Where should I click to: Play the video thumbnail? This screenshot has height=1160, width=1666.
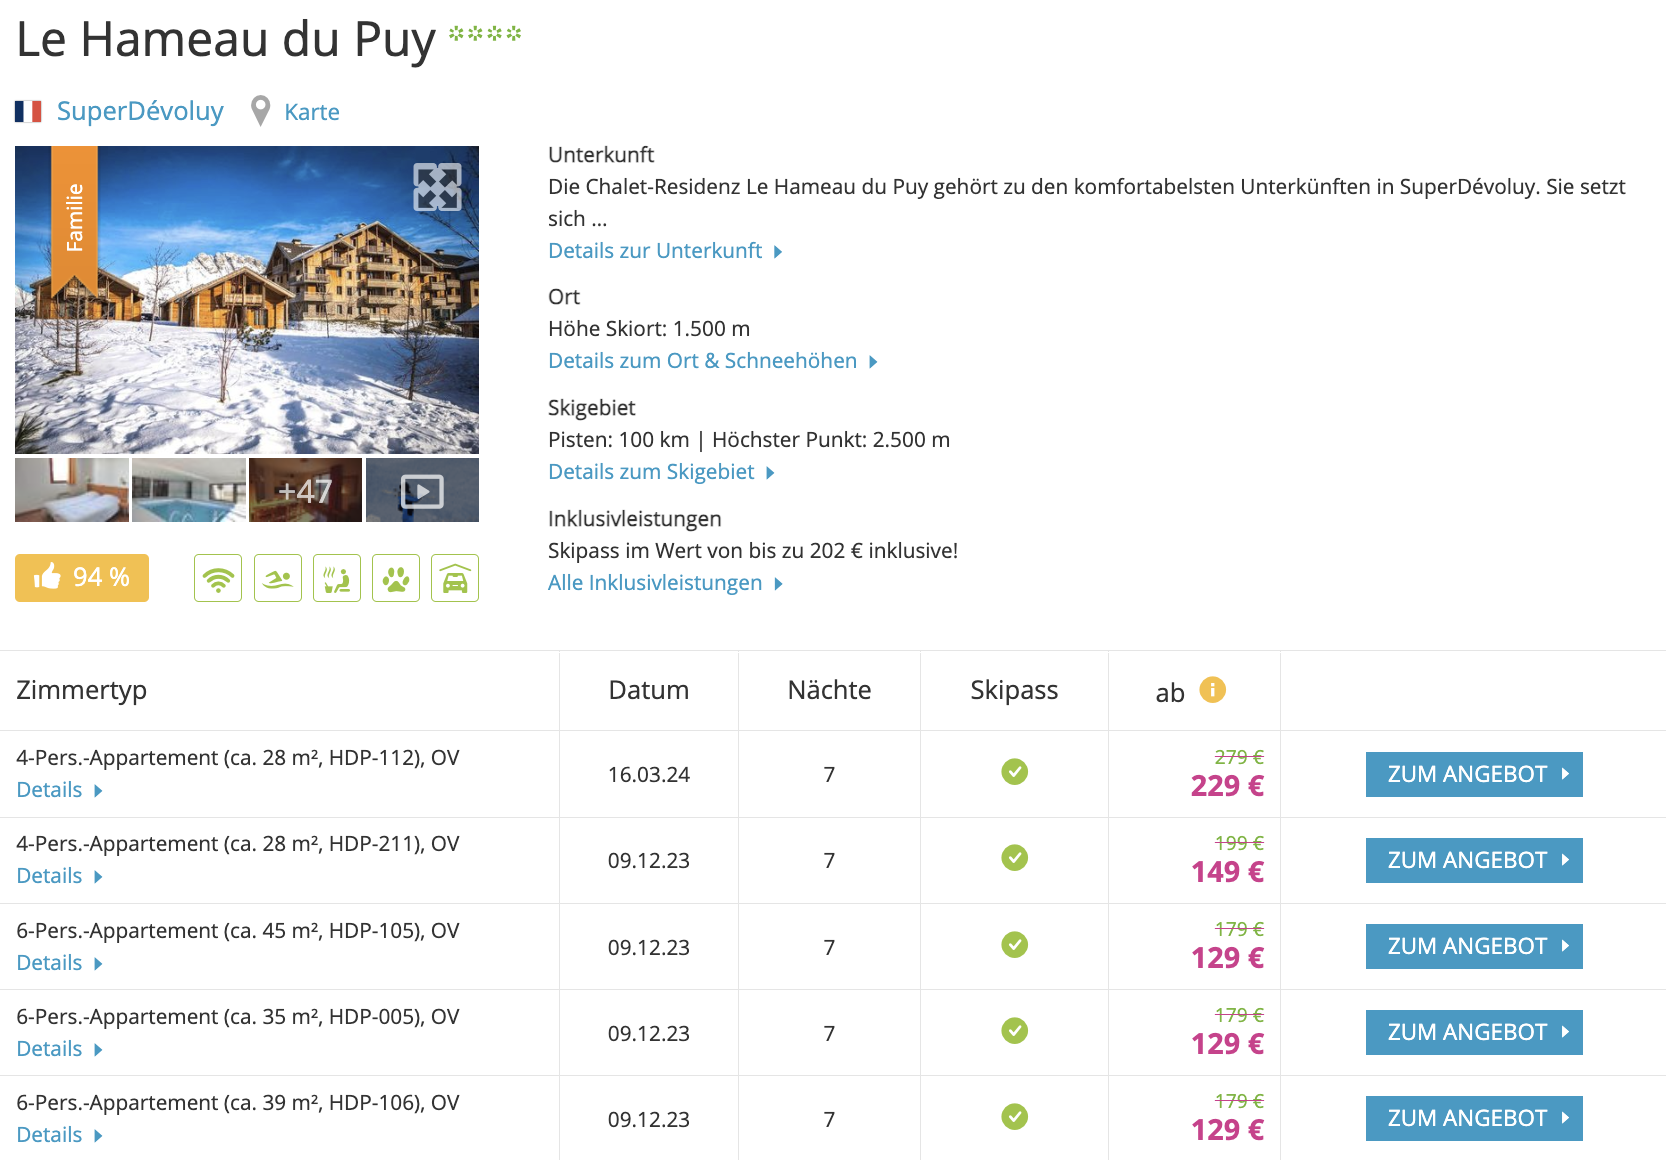pos(422,490)
